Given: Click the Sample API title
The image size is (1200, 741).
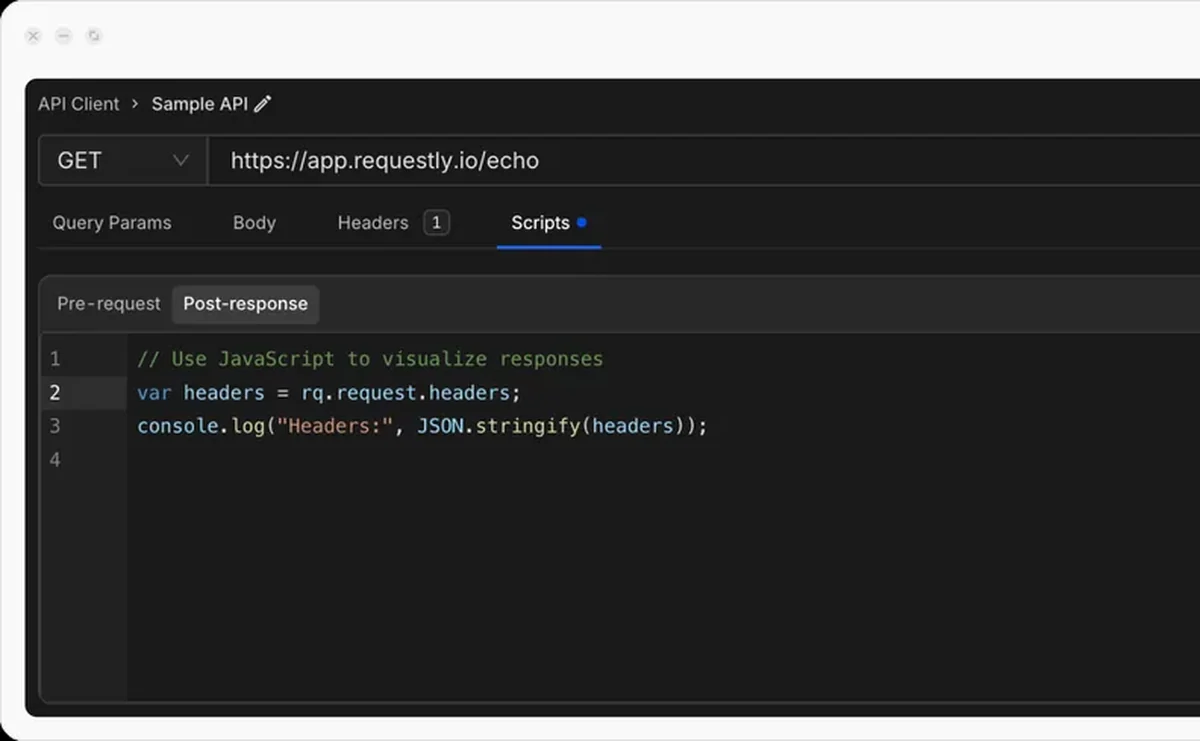Looking at the screenshot, I should tap(199, 104).
